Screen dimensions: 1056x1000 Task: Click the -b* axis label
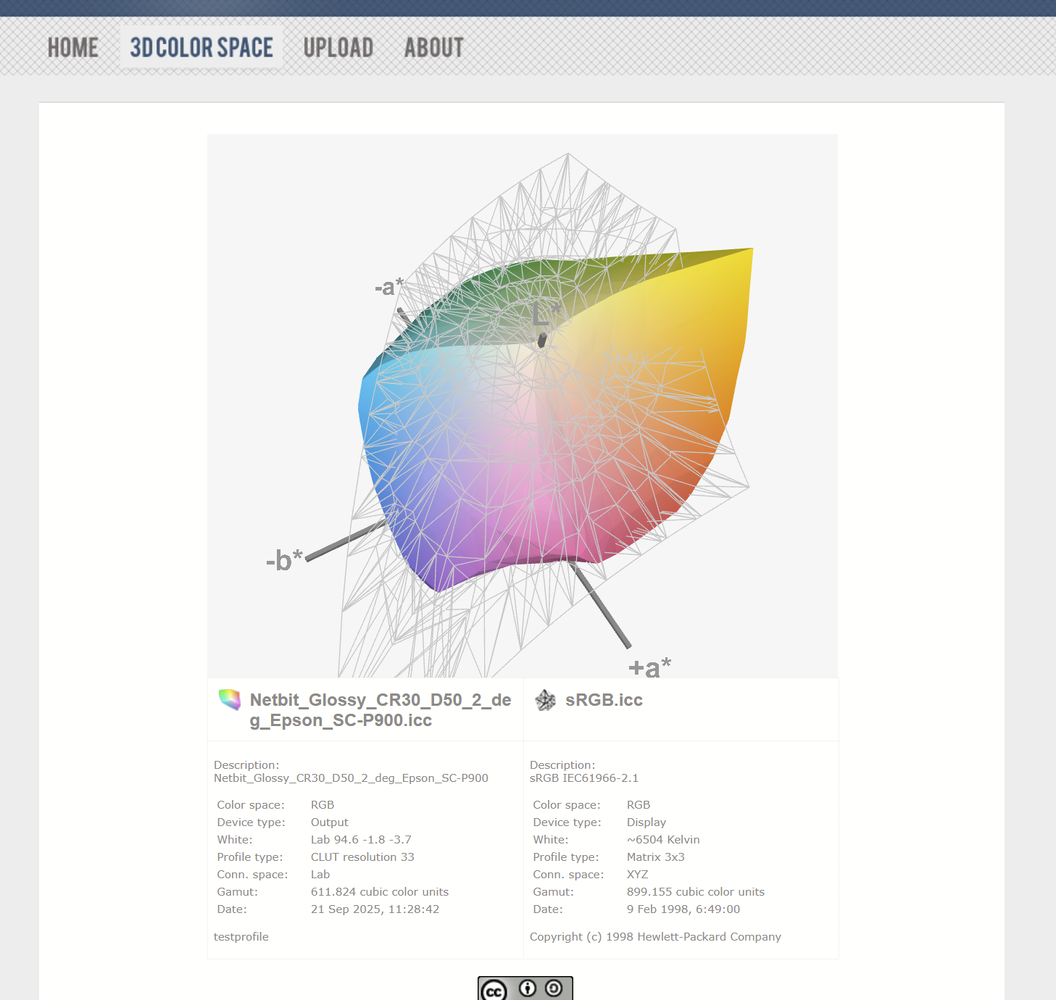tap(284, 561)
